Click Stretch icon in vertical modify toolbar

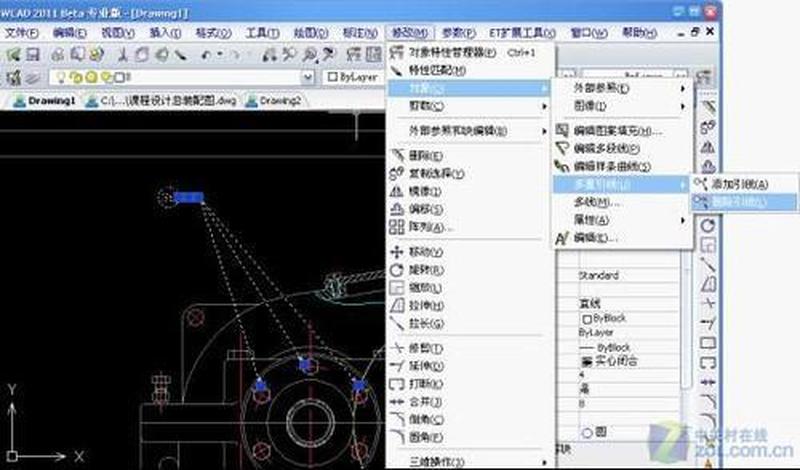click(x=708, y=284)
